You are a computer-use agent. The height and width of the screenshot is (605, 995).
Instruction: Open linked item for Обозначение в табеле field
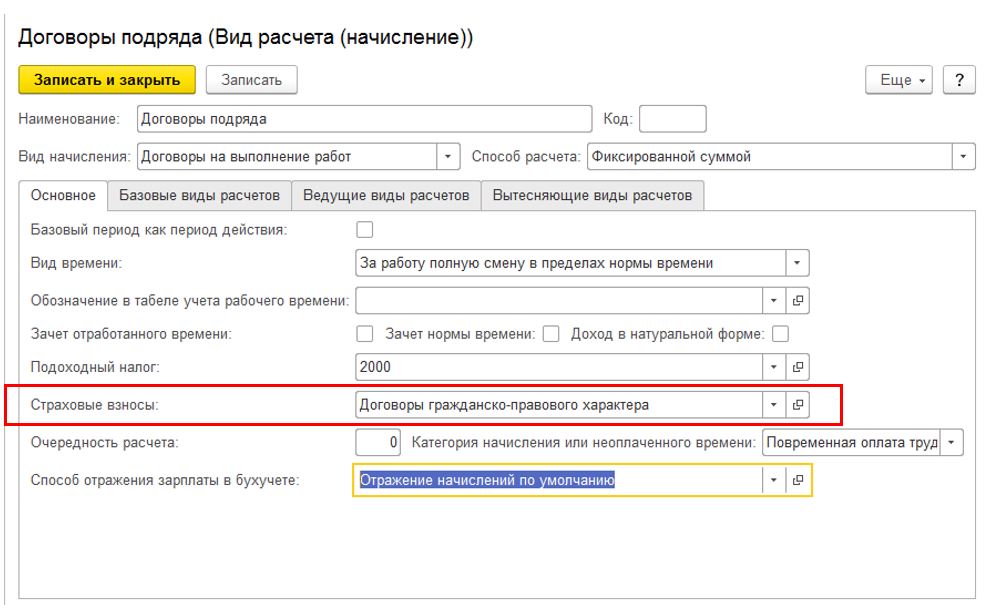coord(798,300)
